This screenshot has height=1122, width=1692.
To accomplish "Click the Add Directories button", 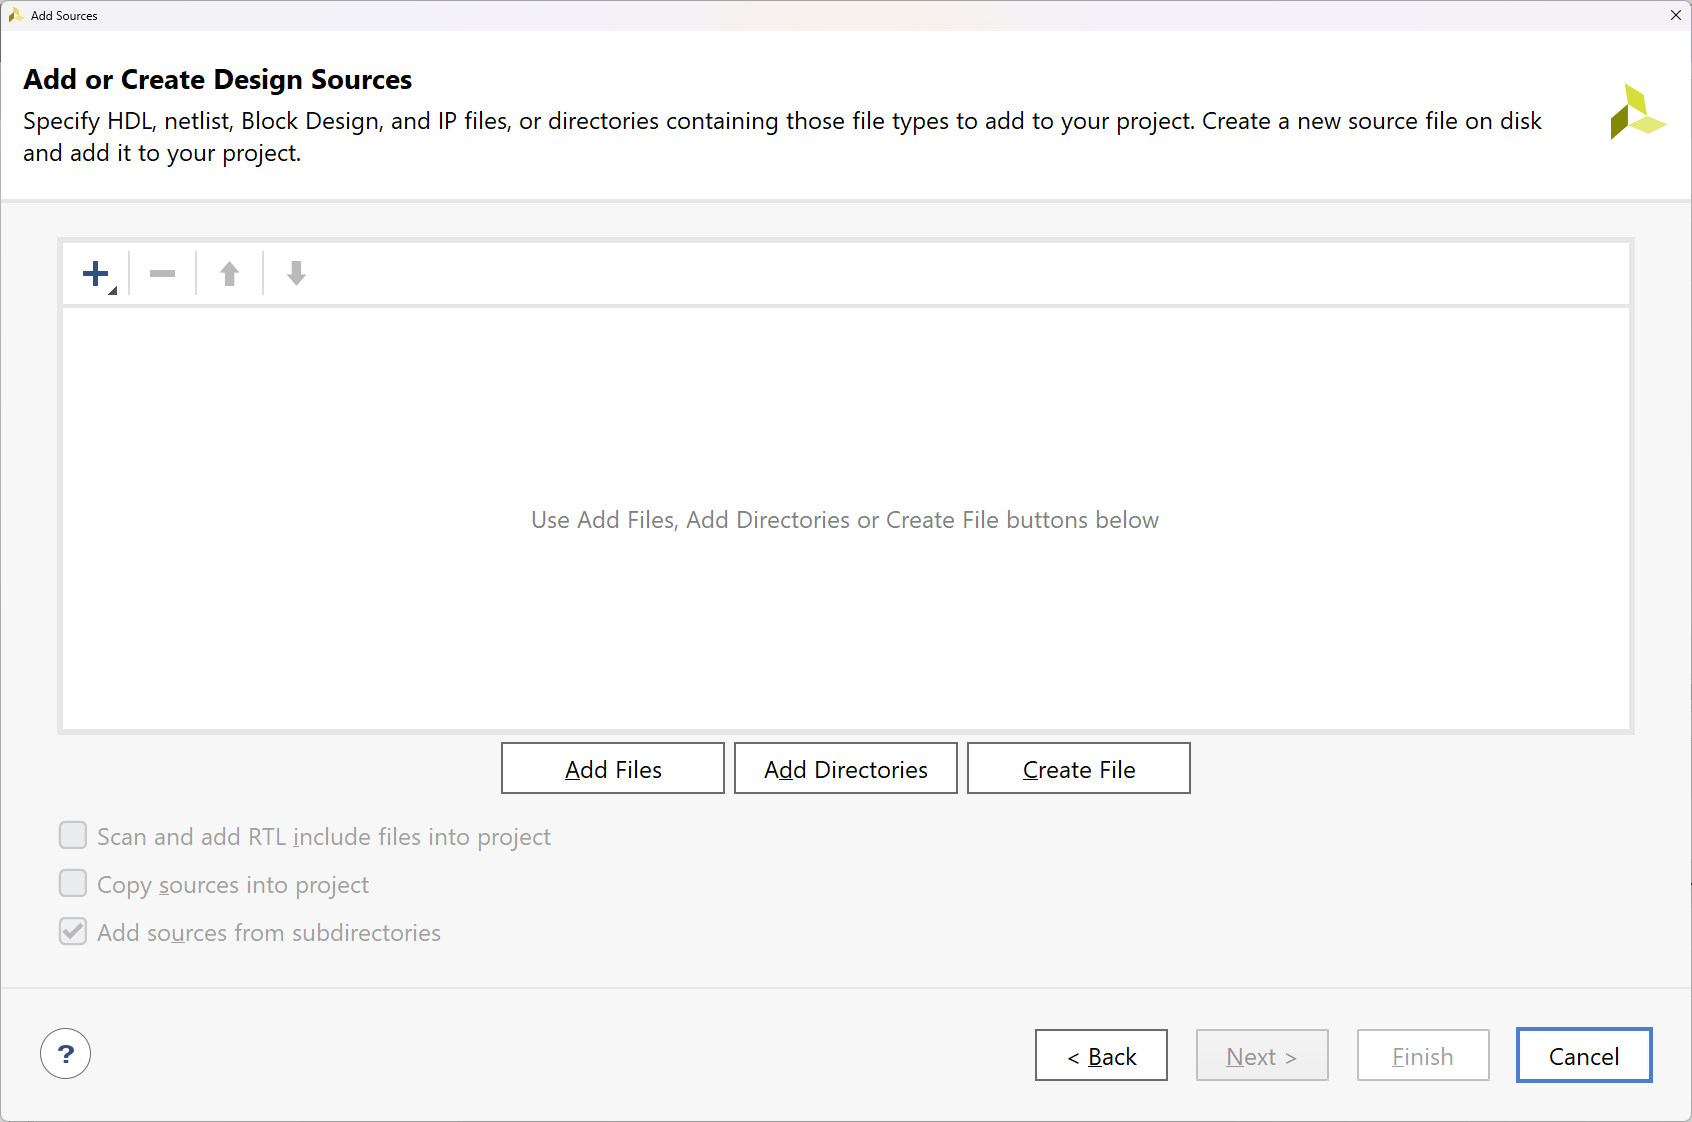I will [x=845, y=768].
